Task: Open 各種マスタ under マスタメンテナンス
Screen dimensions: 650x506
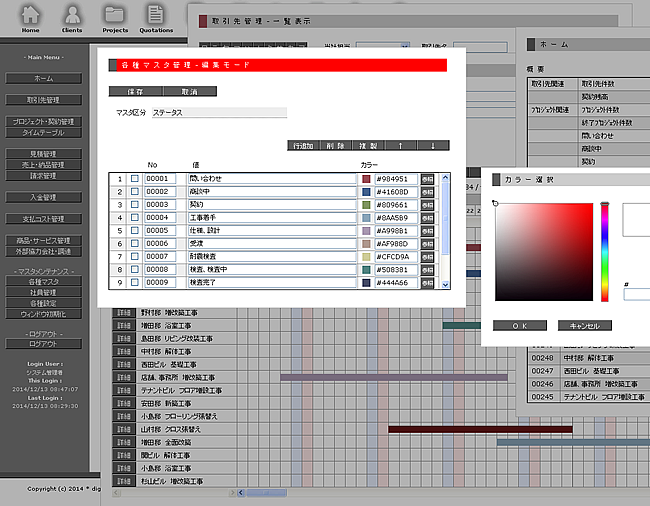Action: tap(44, 281)
